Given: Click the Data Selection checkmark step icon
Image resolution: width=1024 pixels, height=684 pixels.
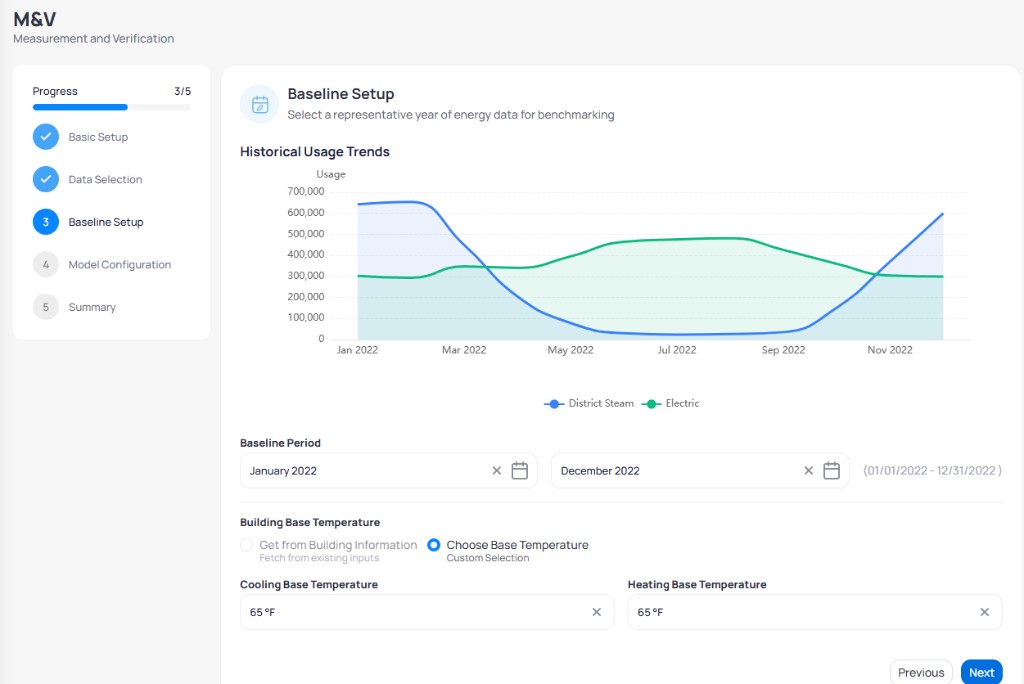Looking at the screenshot, I should 46,180.
